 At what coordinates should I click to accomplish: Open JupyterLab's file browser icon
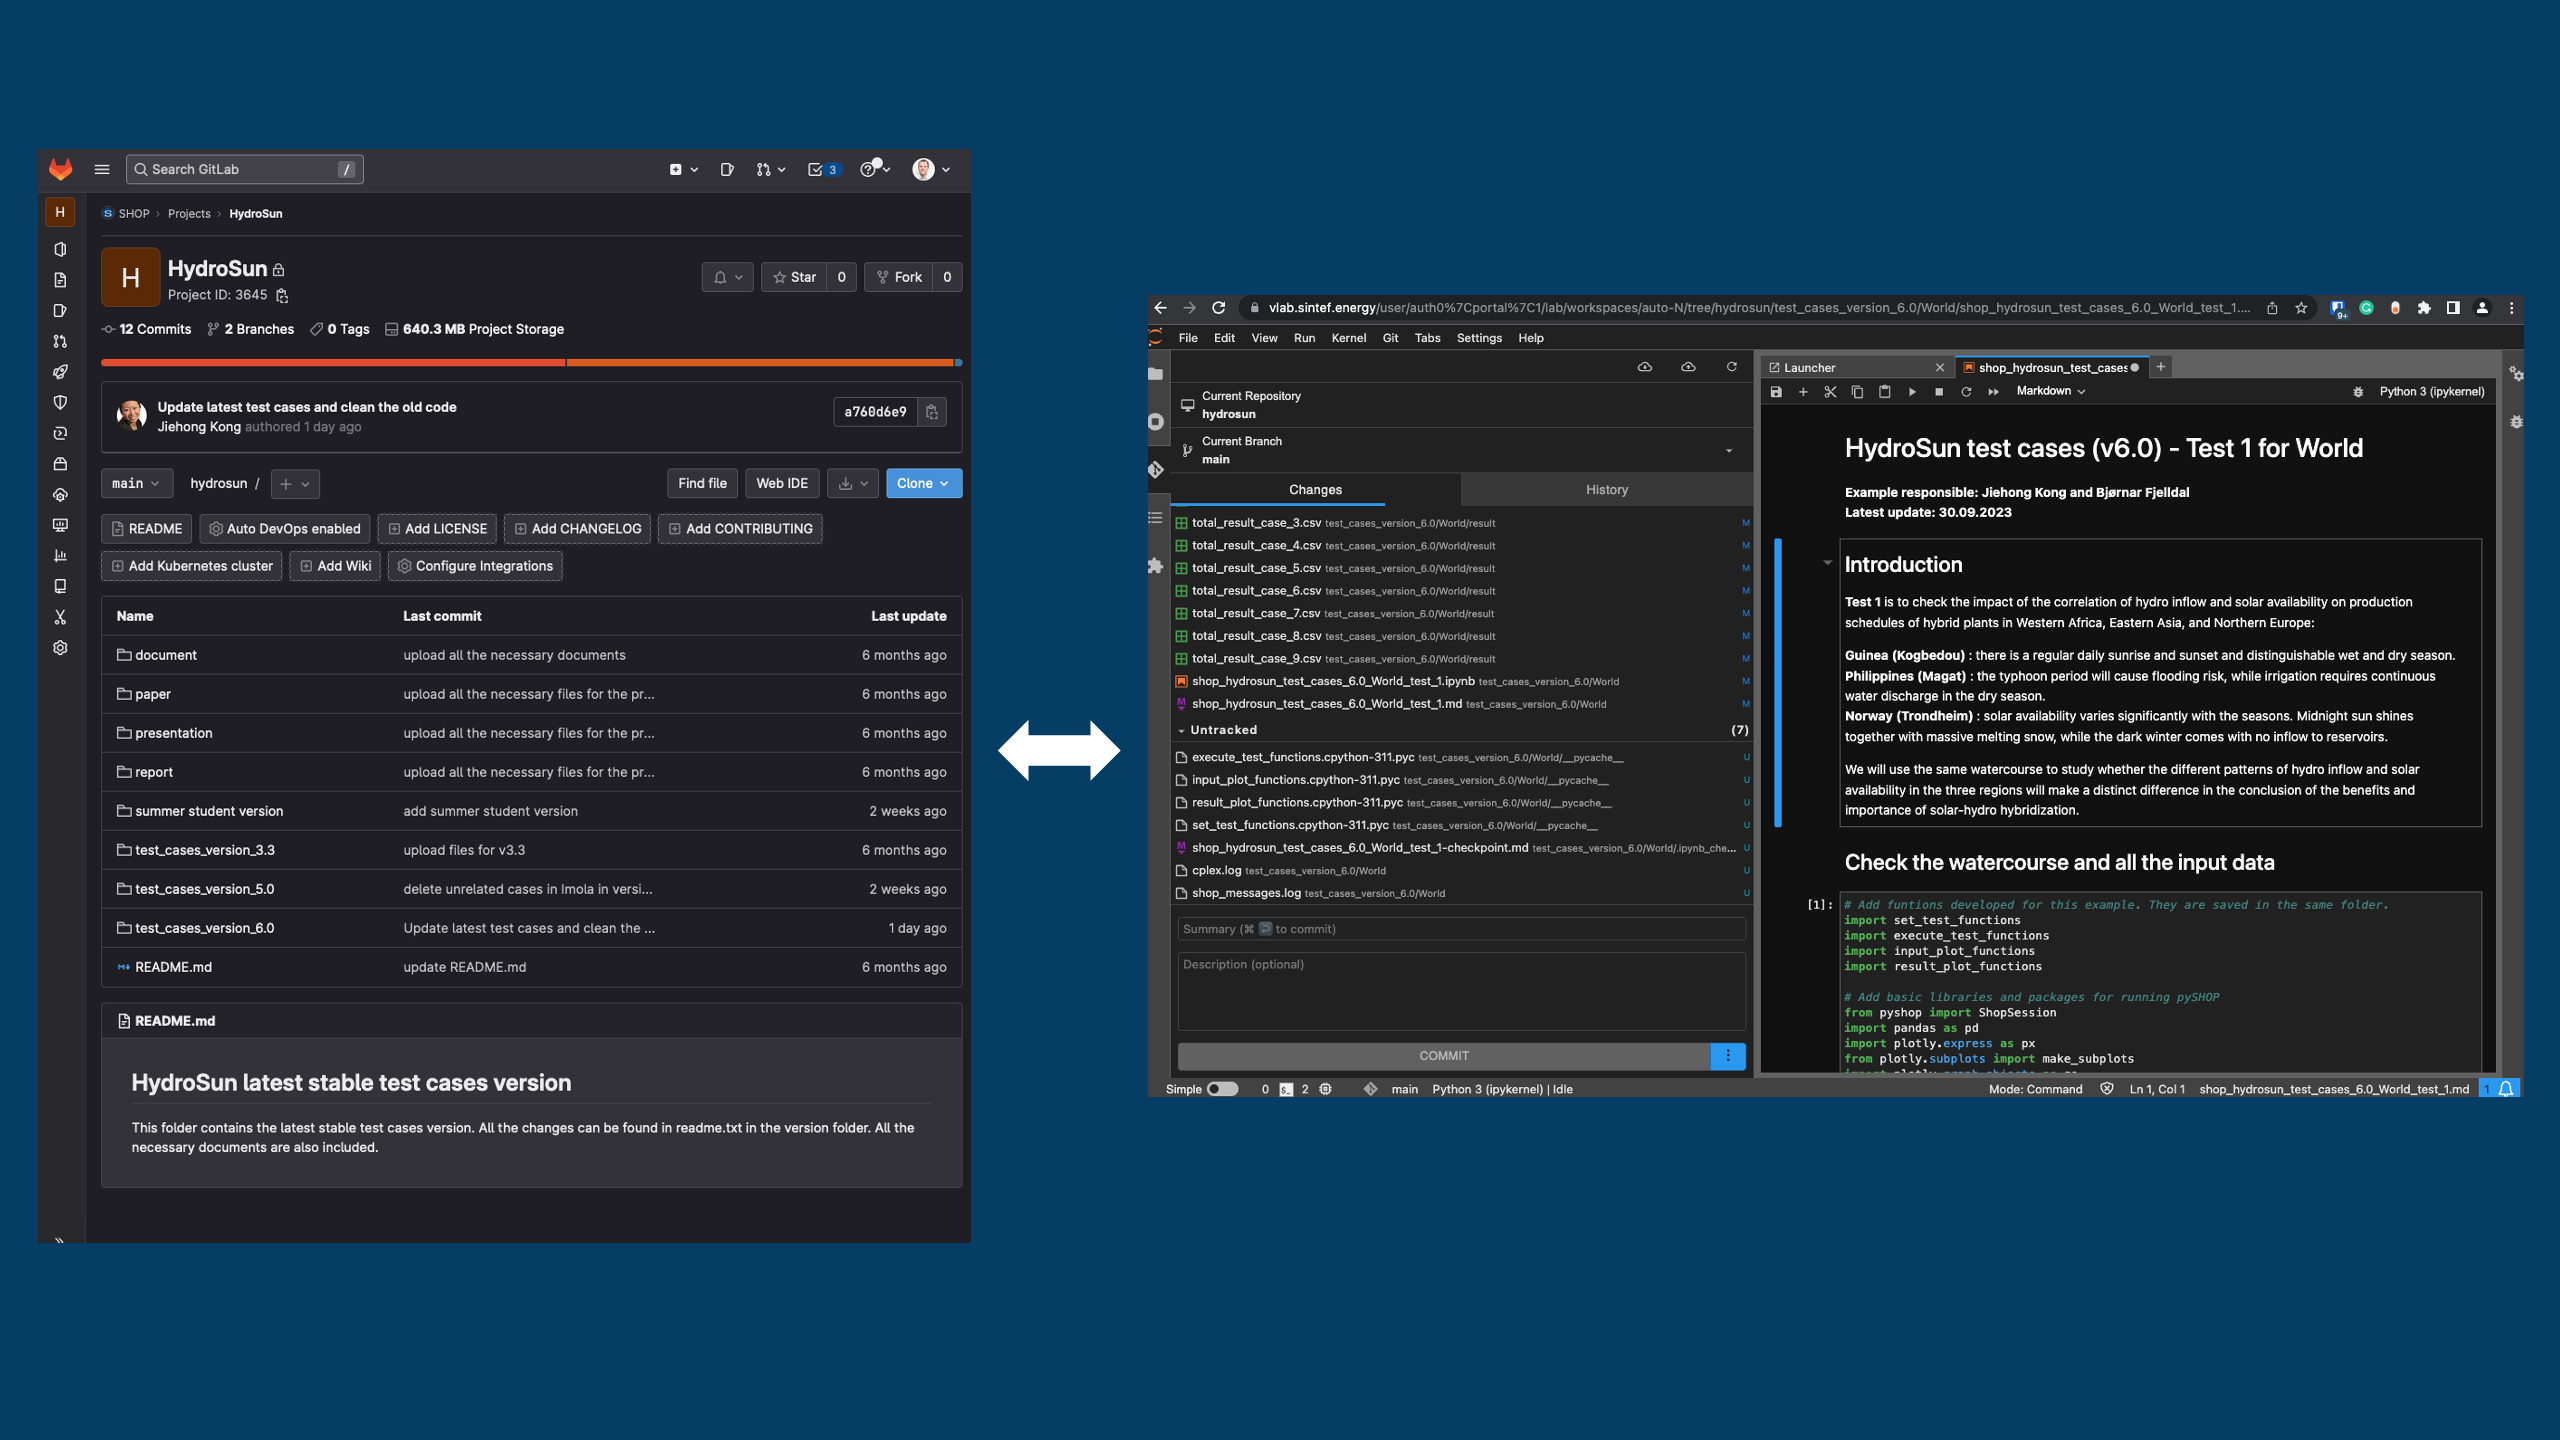click(x=1155, y=372)
